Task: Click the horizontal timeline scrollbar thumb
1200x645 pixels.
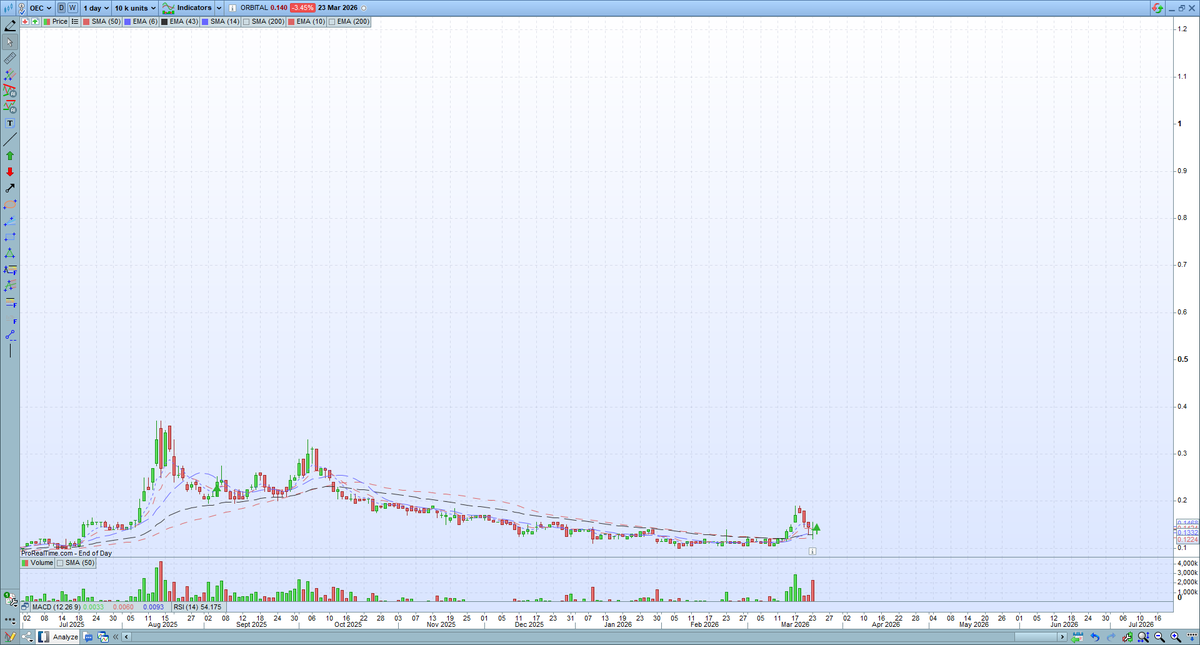Action: coord(1036,636)
